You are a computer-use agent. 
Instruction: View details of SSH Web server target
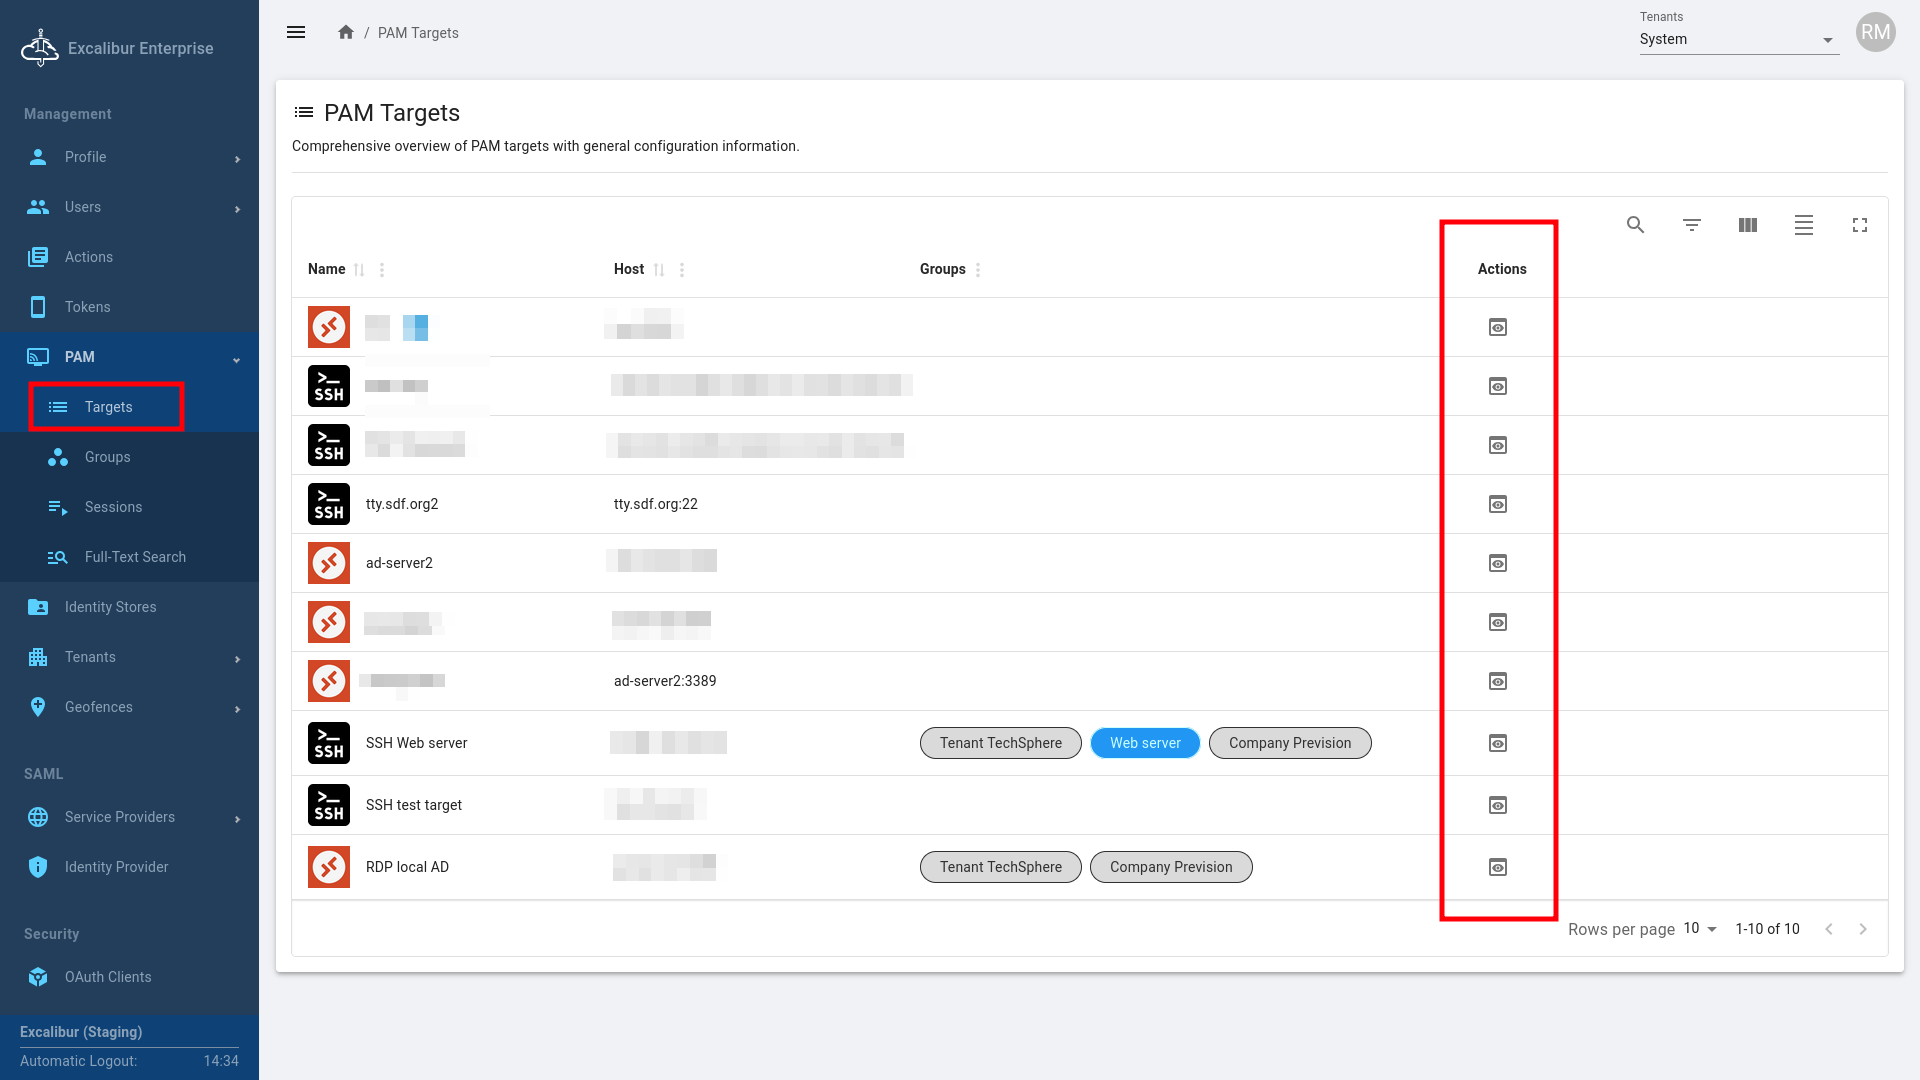pyautogui.click(x=1497, y=743)
